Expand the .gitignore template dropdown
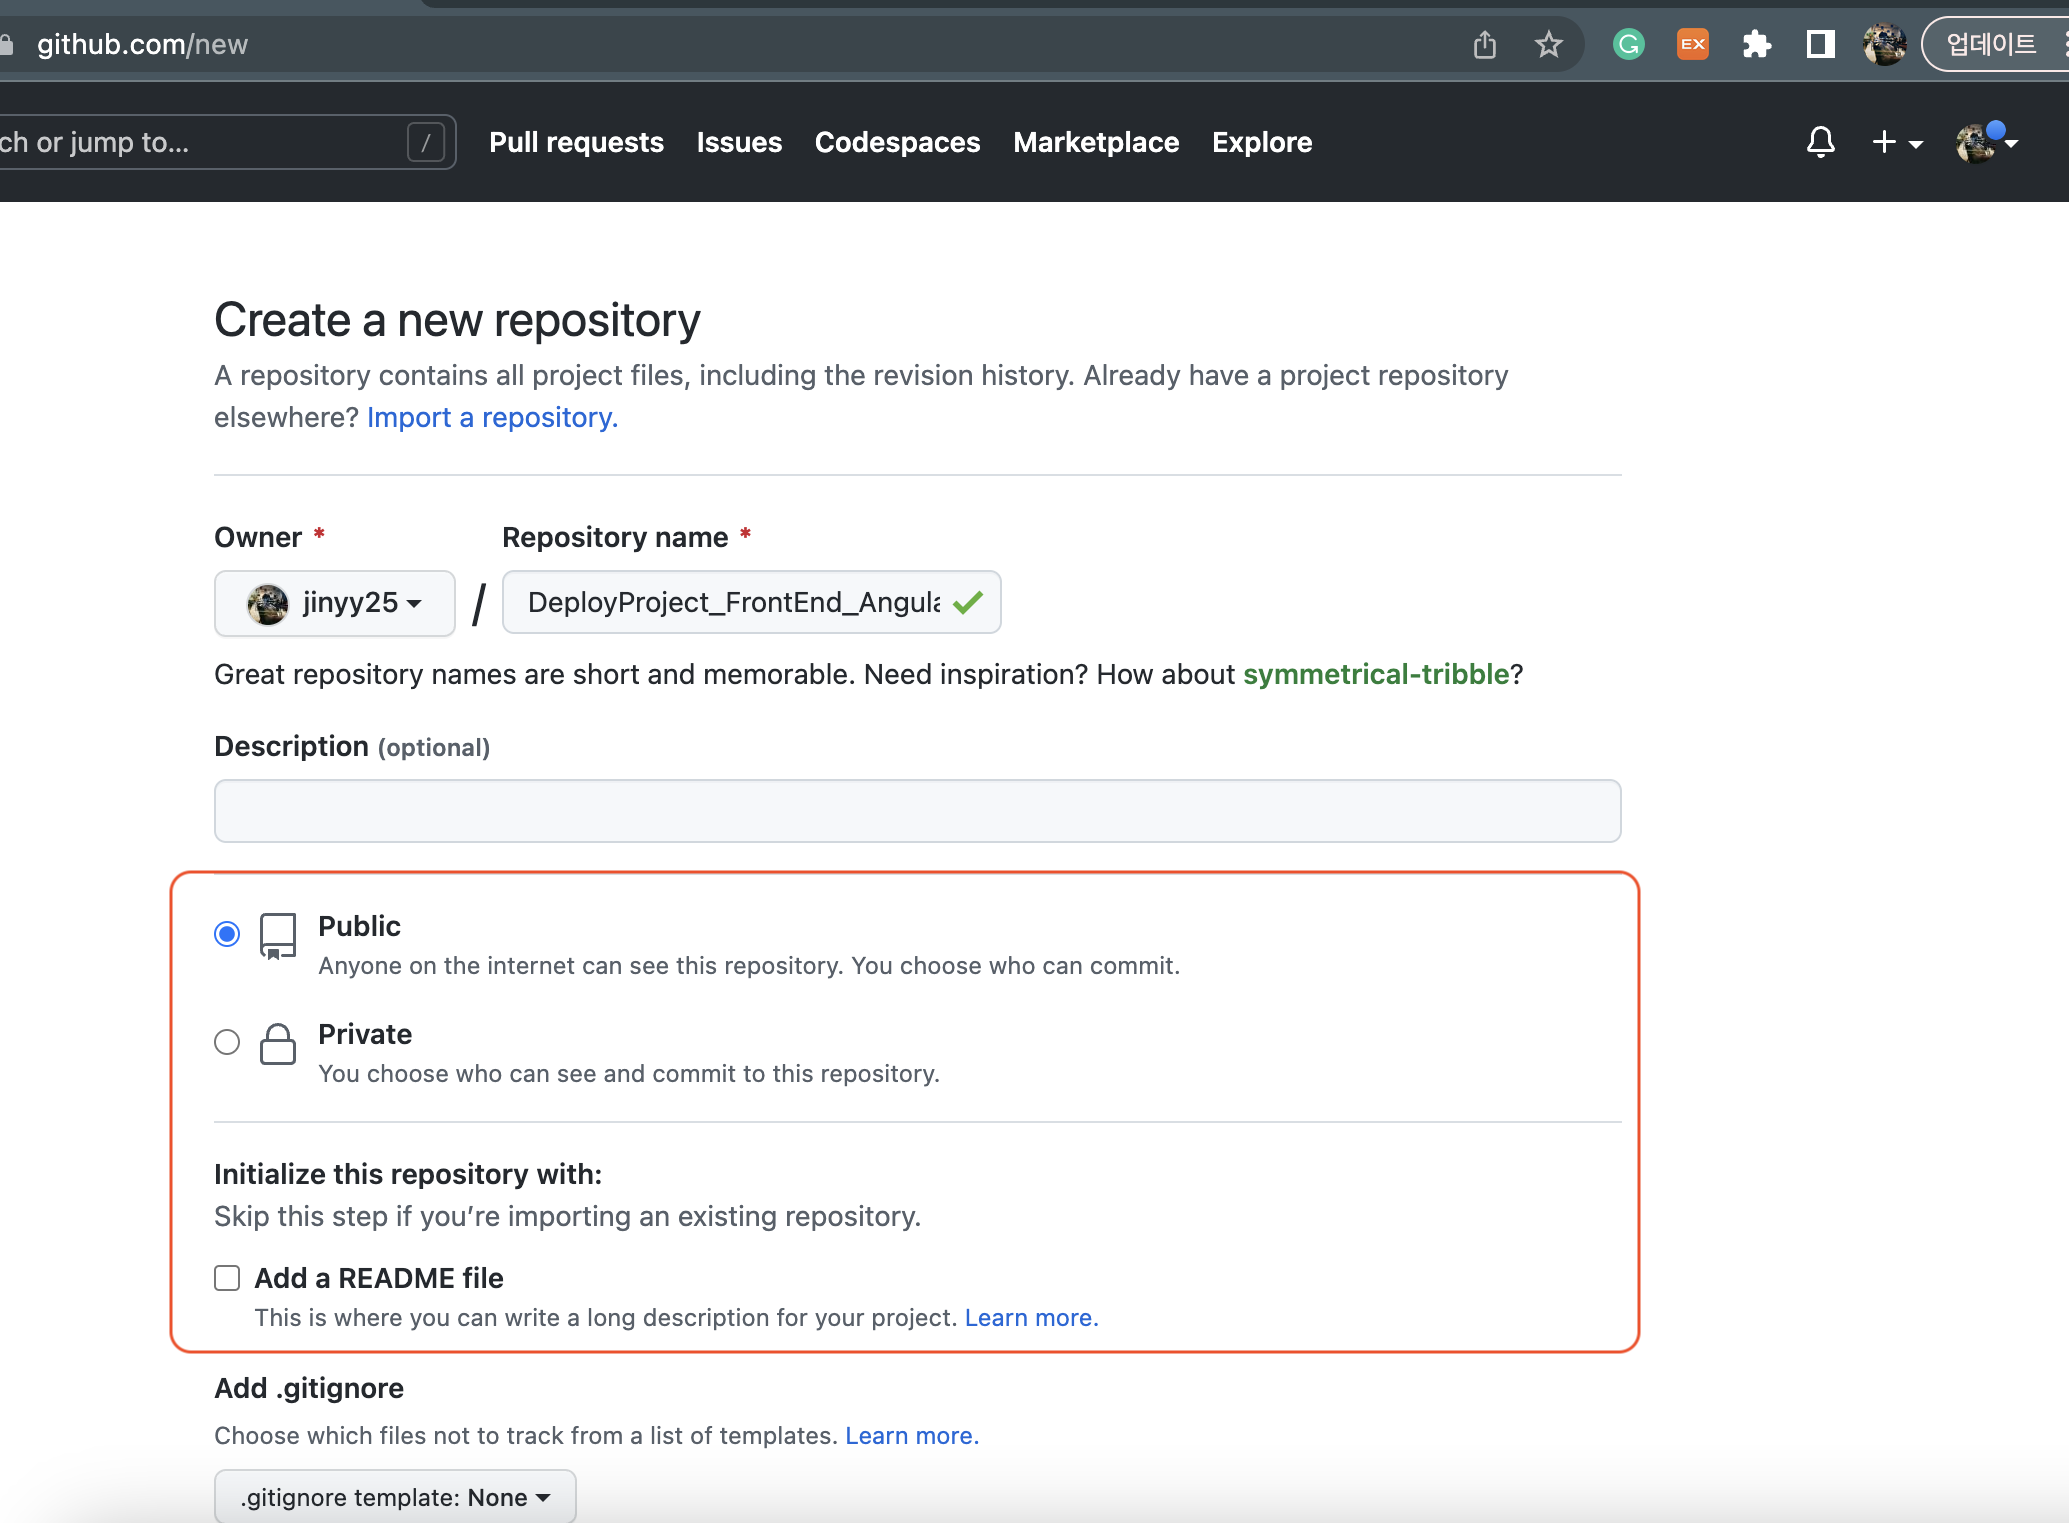 [395, 1496]
